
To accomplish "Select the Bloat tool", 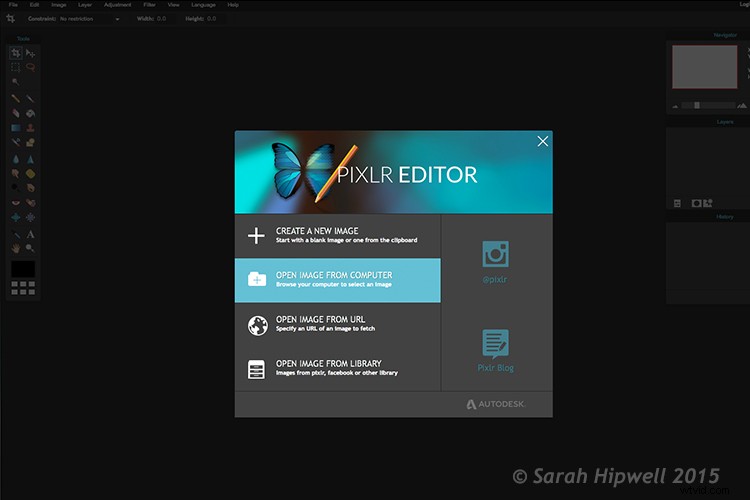I will [x=16, y=217].
